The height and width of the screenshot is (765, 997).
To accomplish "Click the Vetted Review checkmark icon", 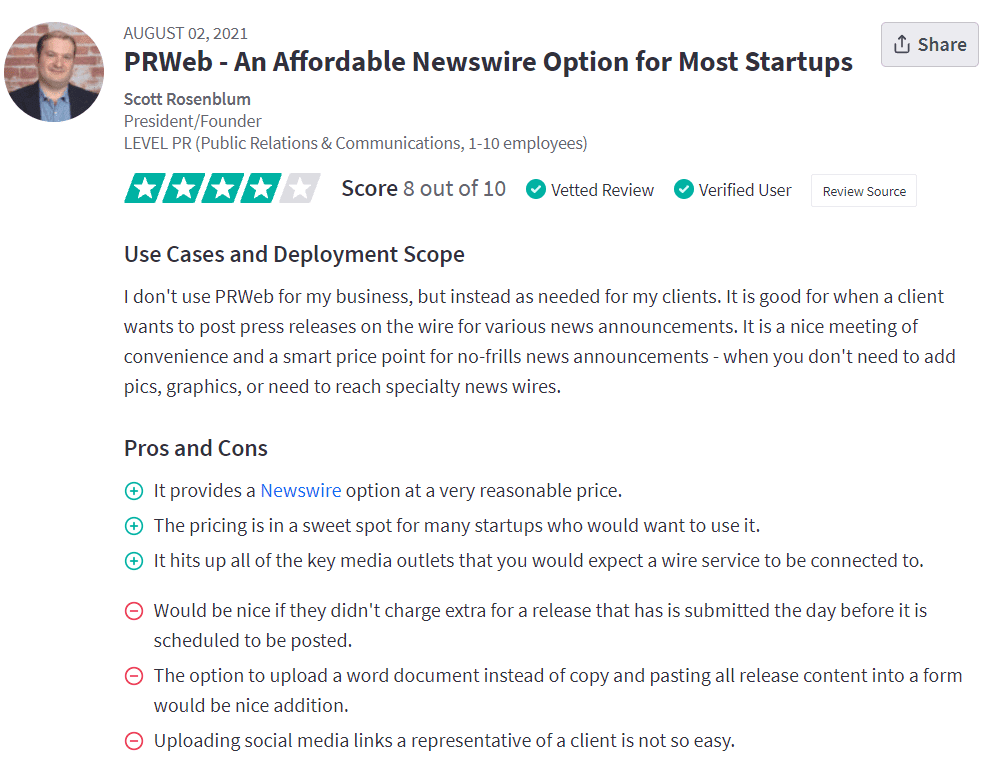I will click(x=535, y=190).
